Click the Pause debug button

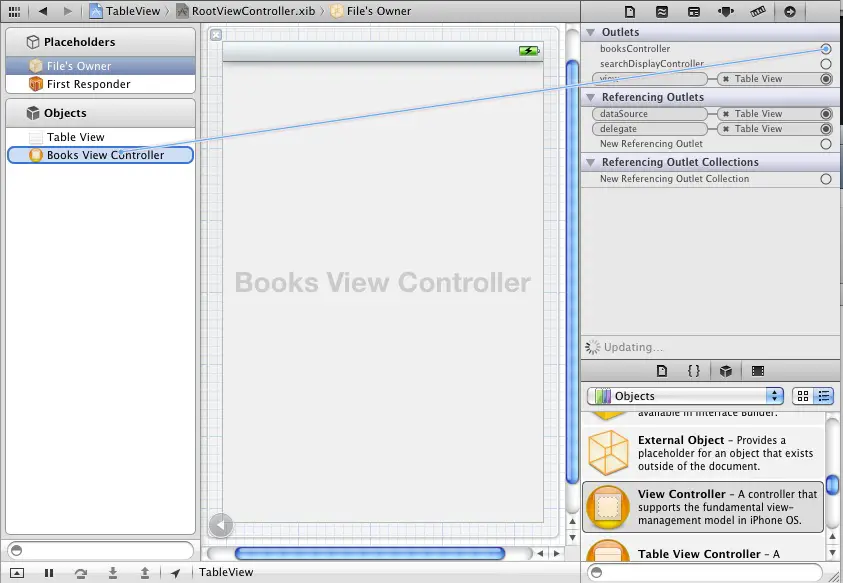click(x=48, y=572)
